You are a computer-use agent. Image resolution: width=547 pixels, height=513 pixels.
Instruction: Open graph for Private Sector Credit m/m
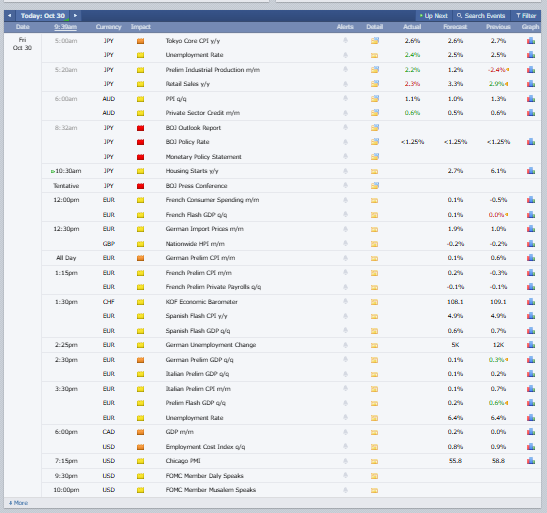coord(531,113)
